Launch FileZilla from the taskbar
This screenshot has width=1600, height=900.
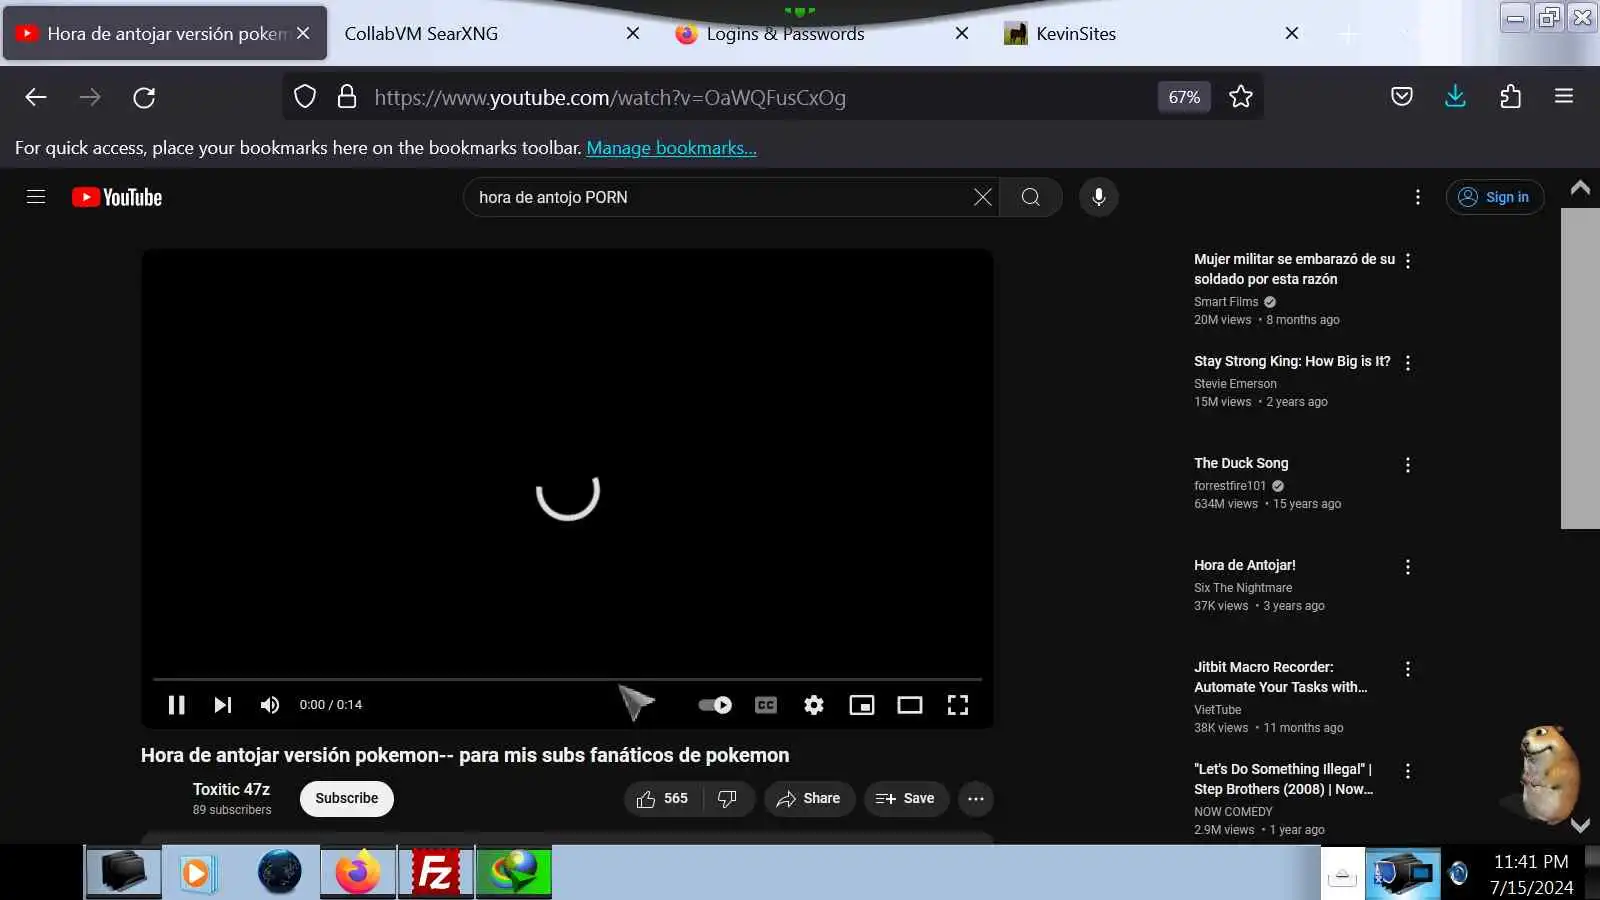tap(436, 872)
